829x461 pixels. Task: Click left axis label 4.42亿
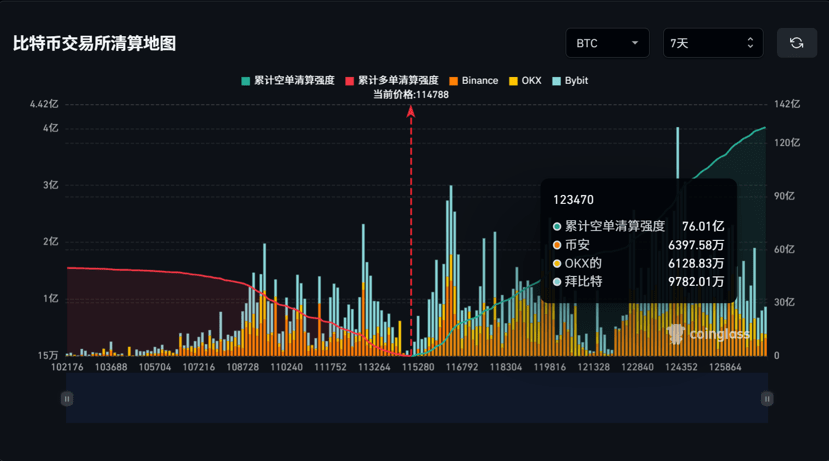click(44, 104)
